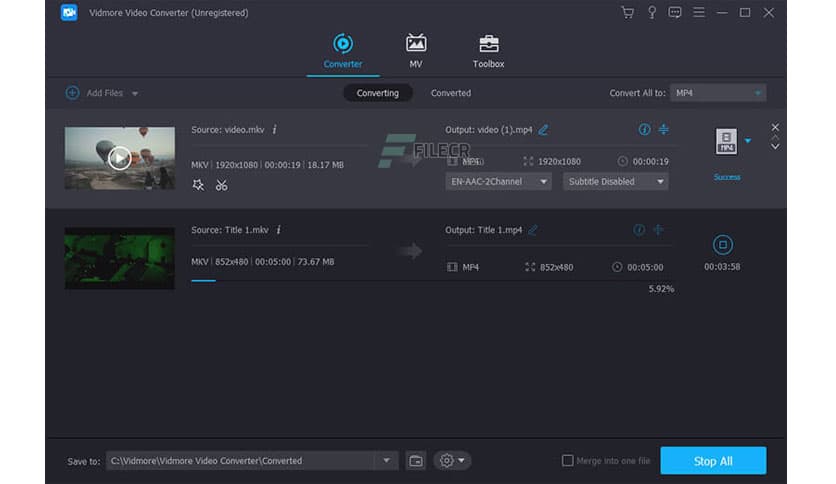Move video.mkv item up
The height and width of the screenshot is (484, 836).
[775, 138]
